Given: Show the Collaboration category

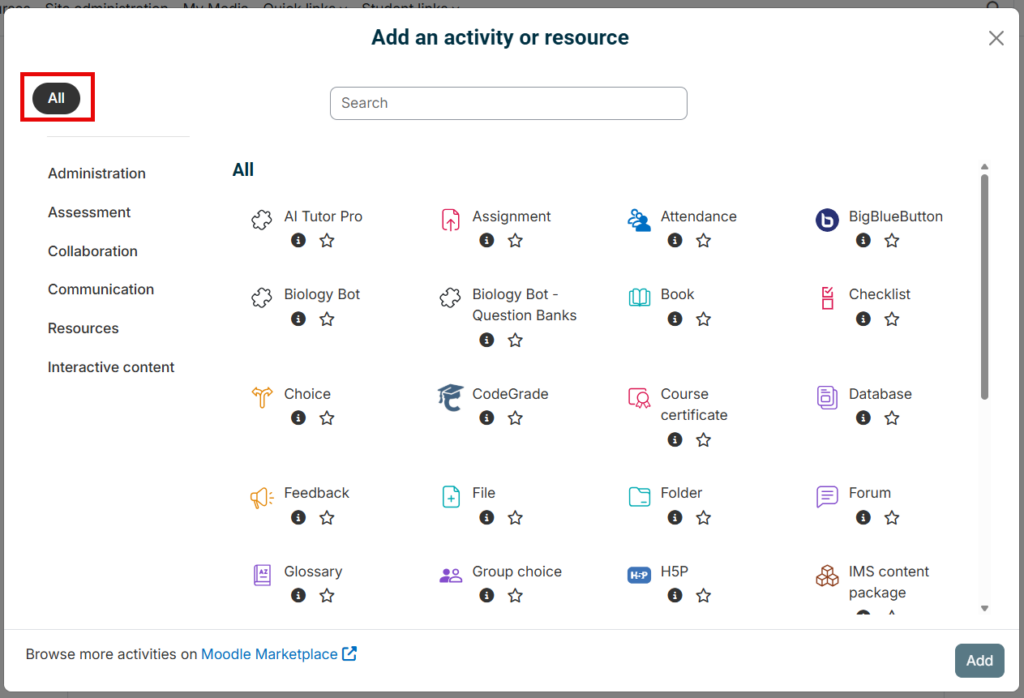Looking at the screenshot, I should (x=93, y=251).
